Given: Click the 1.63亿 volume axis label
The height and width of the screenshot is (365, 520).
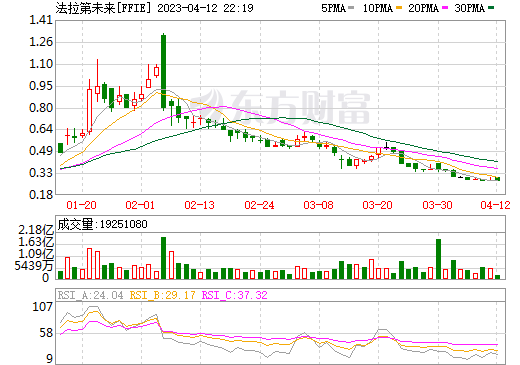Looking at the screenshot, I should point(36,242).
